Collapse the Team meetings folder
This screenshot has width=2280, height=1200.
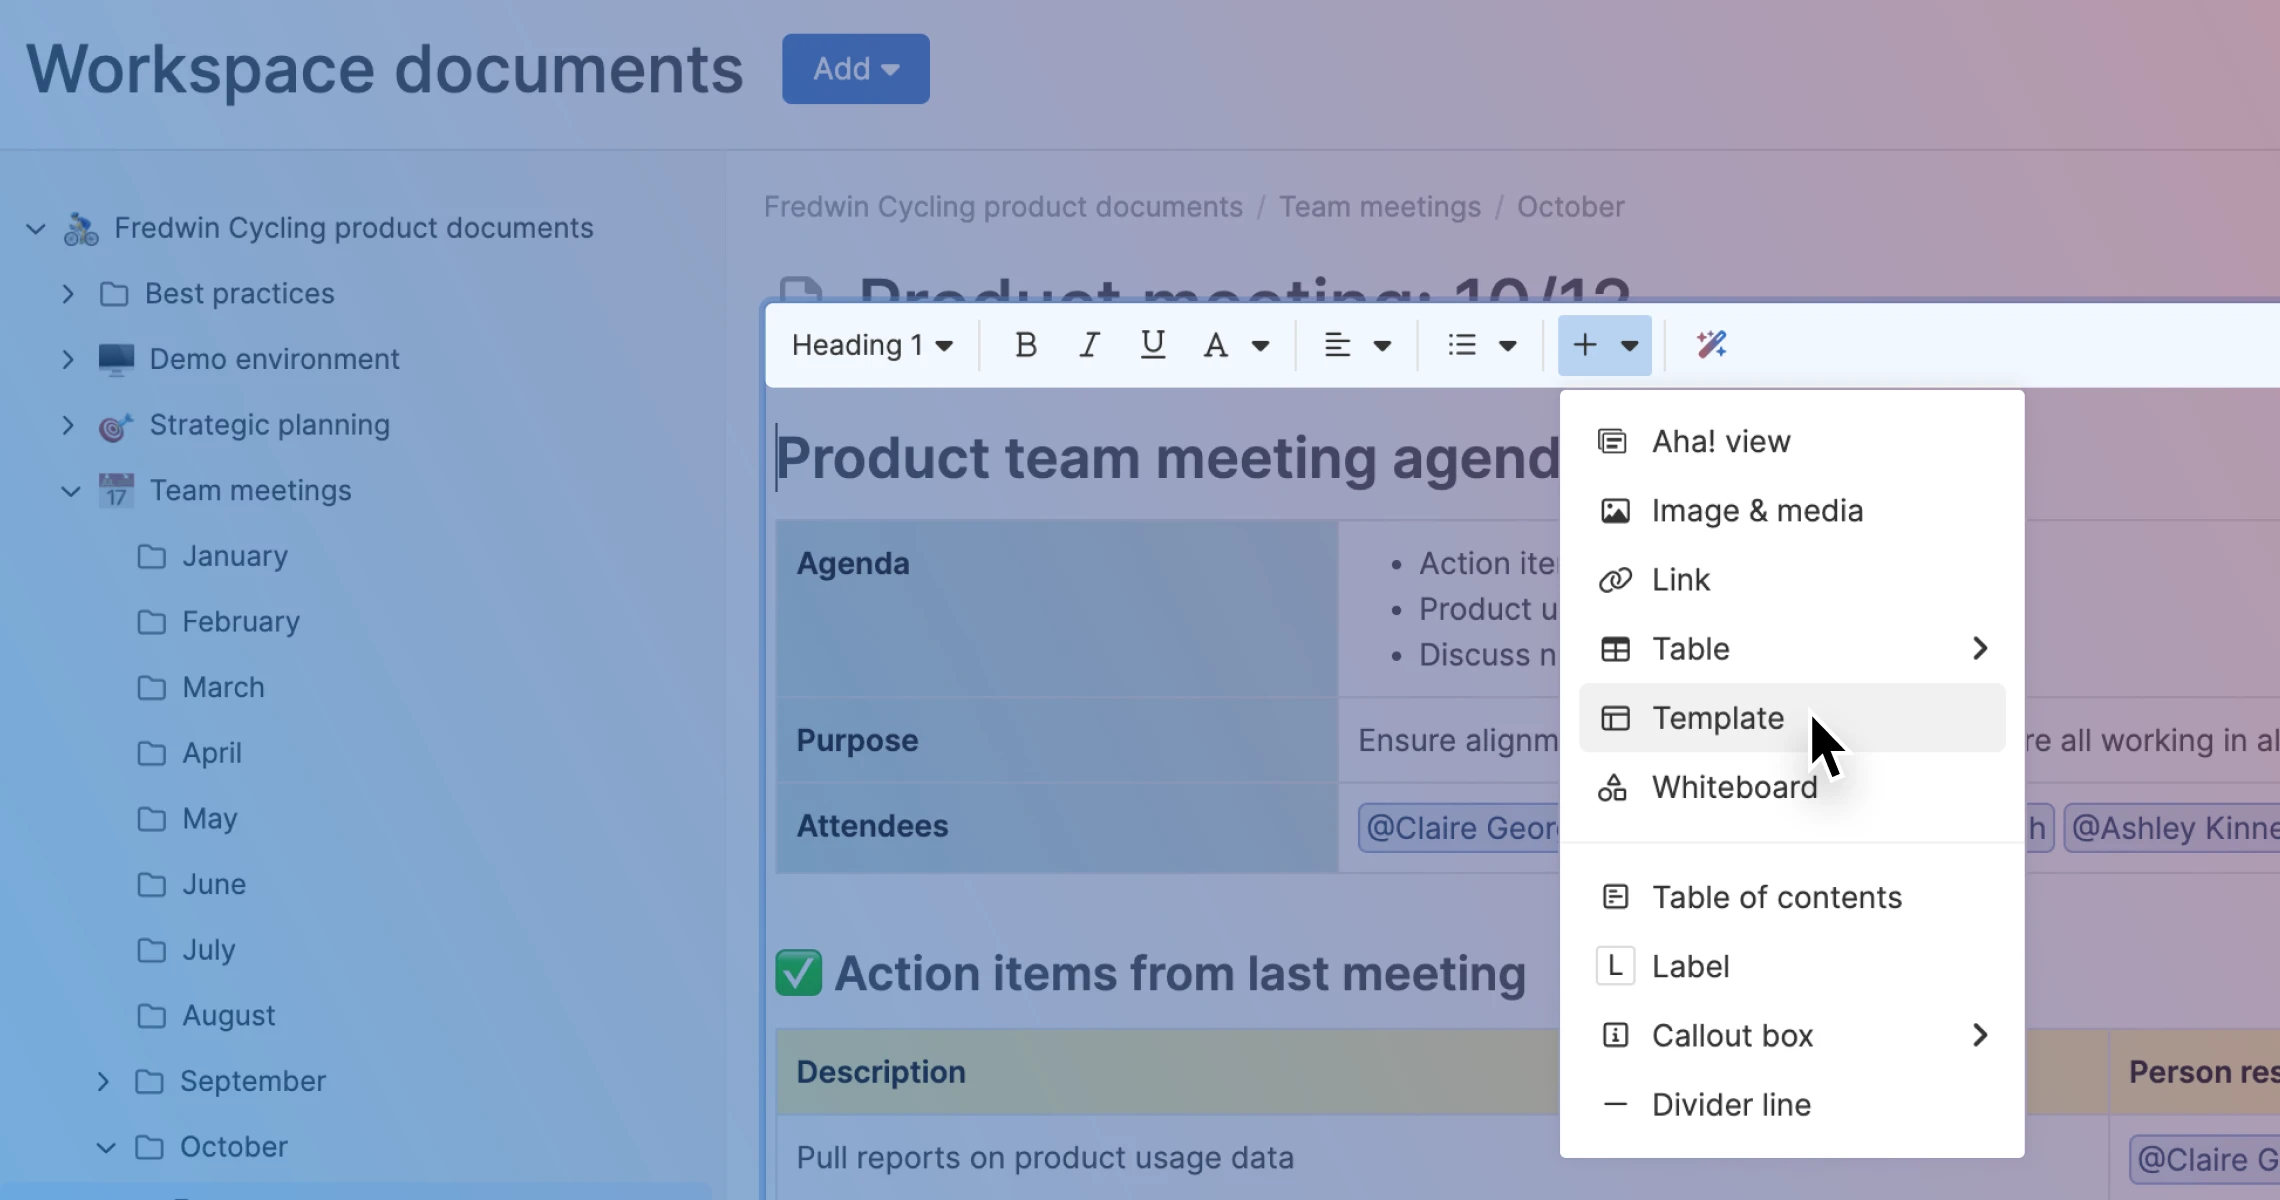[70, 491]
